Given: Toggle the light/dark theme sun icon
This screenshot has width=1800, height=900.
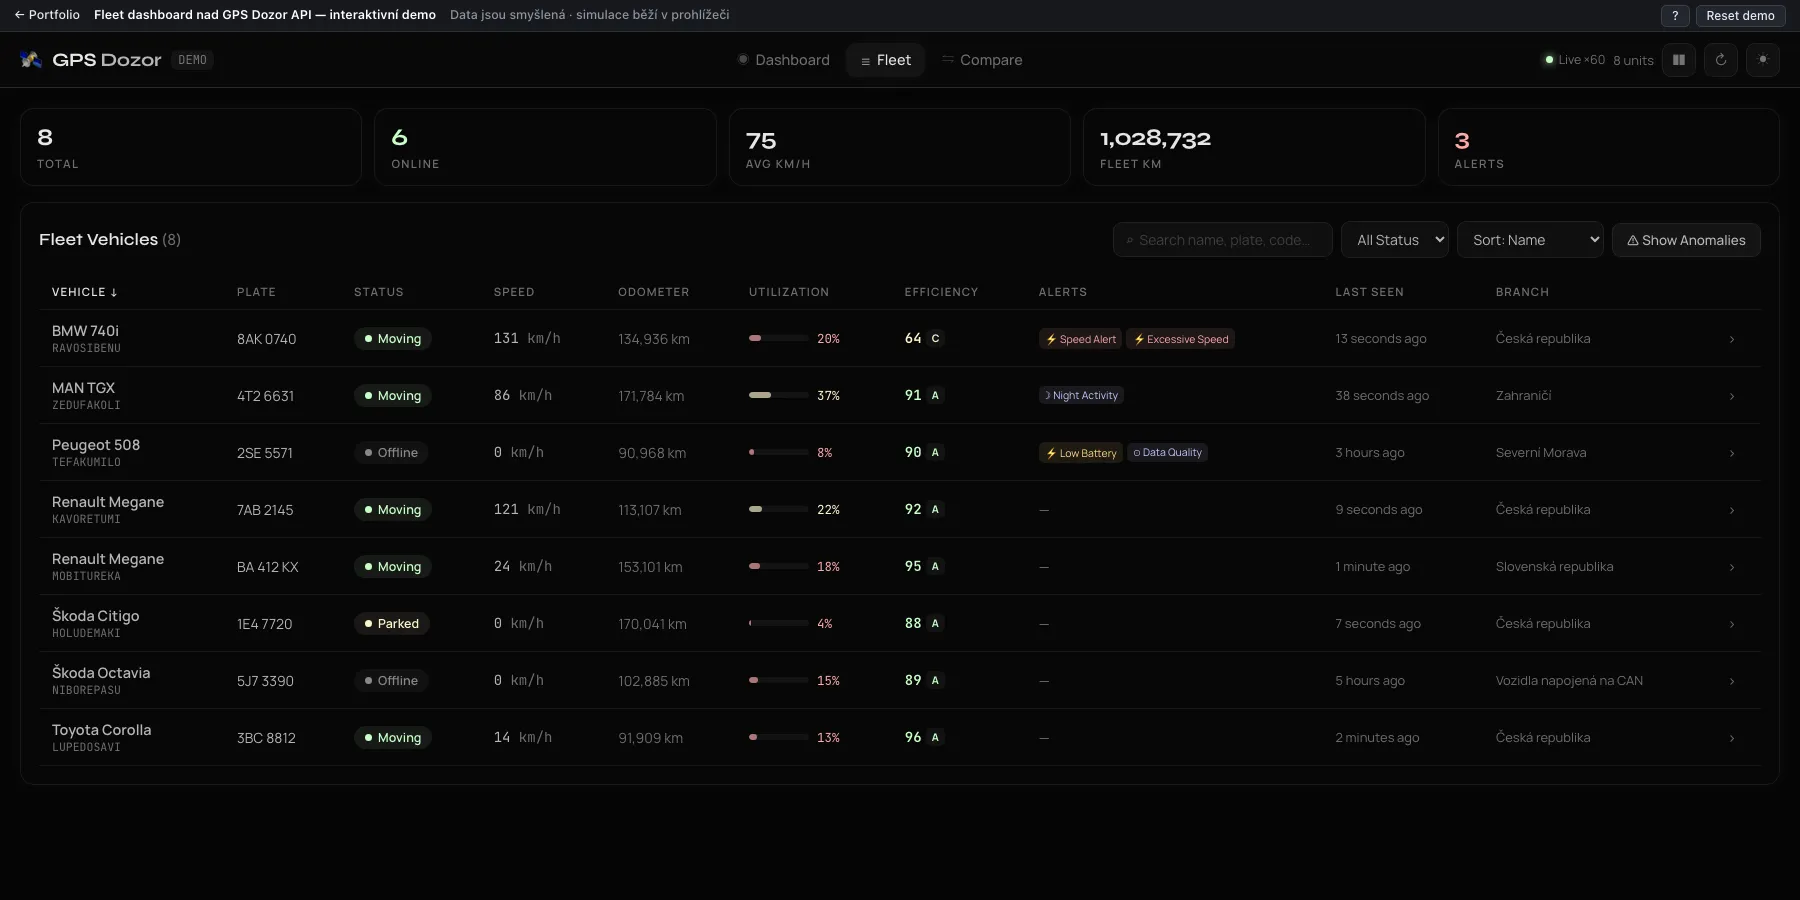Looking at the screenshot, I should (x=1763, y=60).
